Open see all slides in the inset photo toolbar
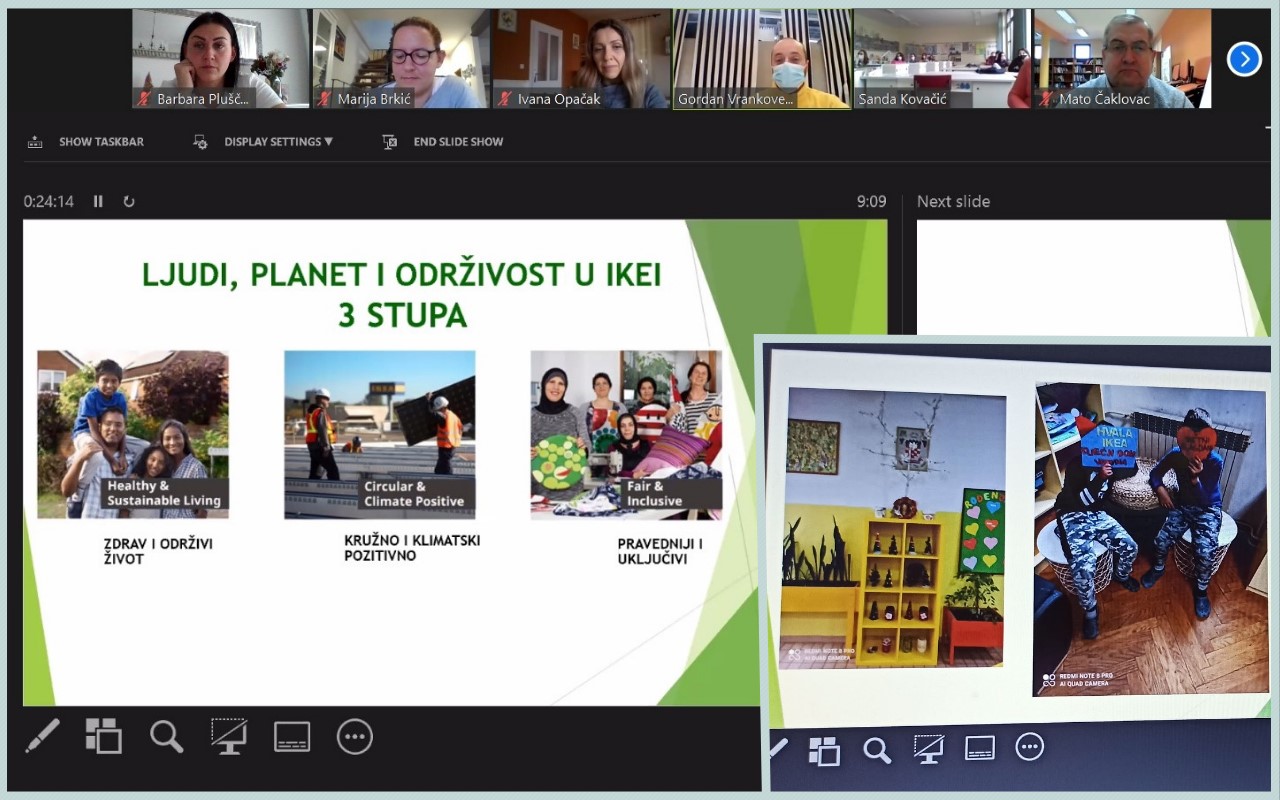 pyautogui.click(x=824, y=750)
